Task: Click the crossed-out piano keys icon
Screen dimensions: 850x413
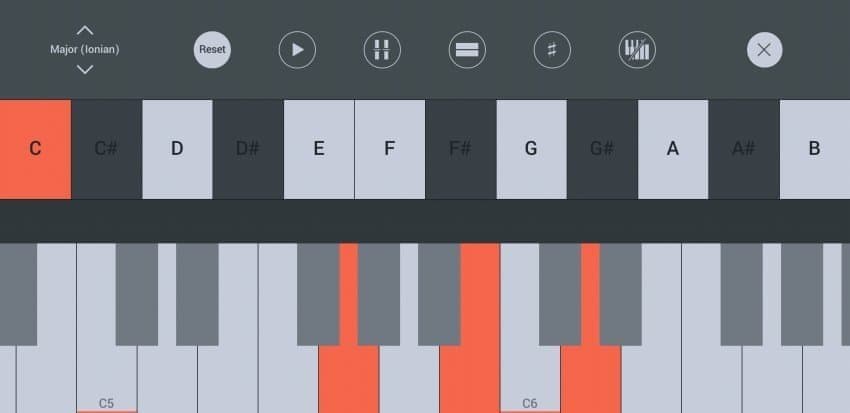Action: tap(636, 50)
